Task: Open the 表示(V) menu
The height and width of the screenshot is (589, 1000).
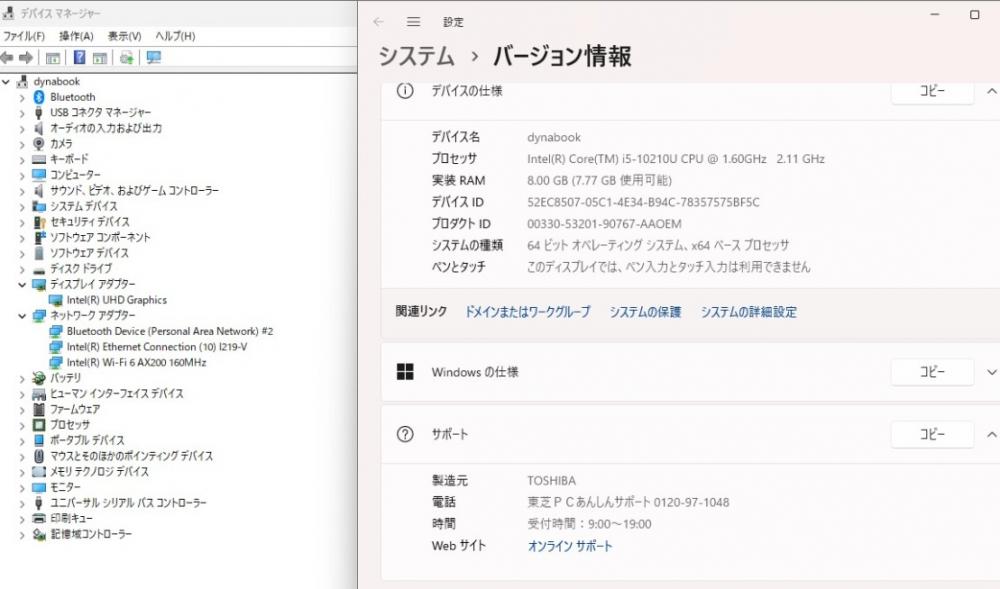Action: (124, 36)
